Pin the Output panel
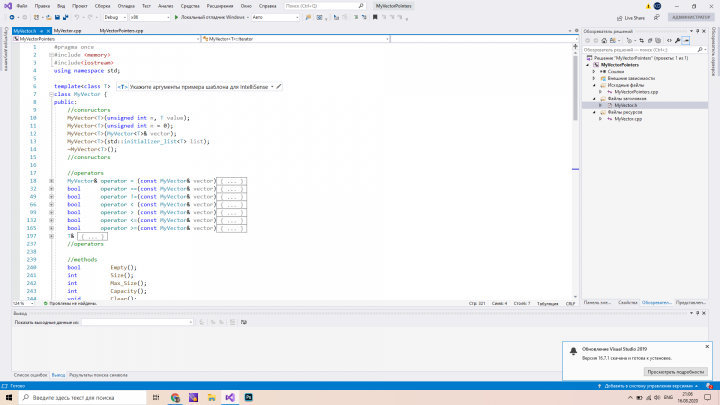Screen dimensions: 720x405 tap(698, 313)
